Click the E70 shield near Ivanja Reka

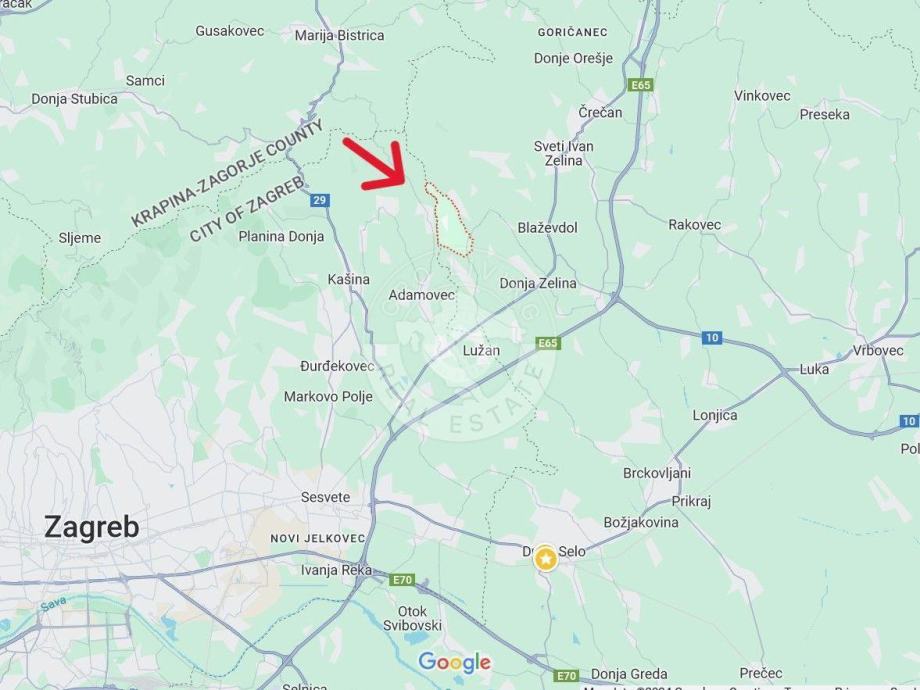[x=402, y=580]
